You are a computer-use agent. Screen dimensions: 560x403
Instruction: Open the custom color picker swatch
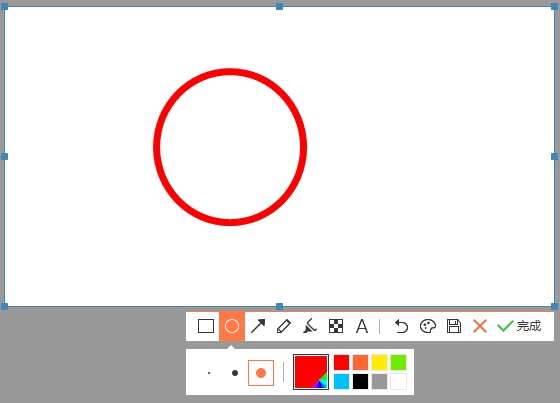coord(311,372)
